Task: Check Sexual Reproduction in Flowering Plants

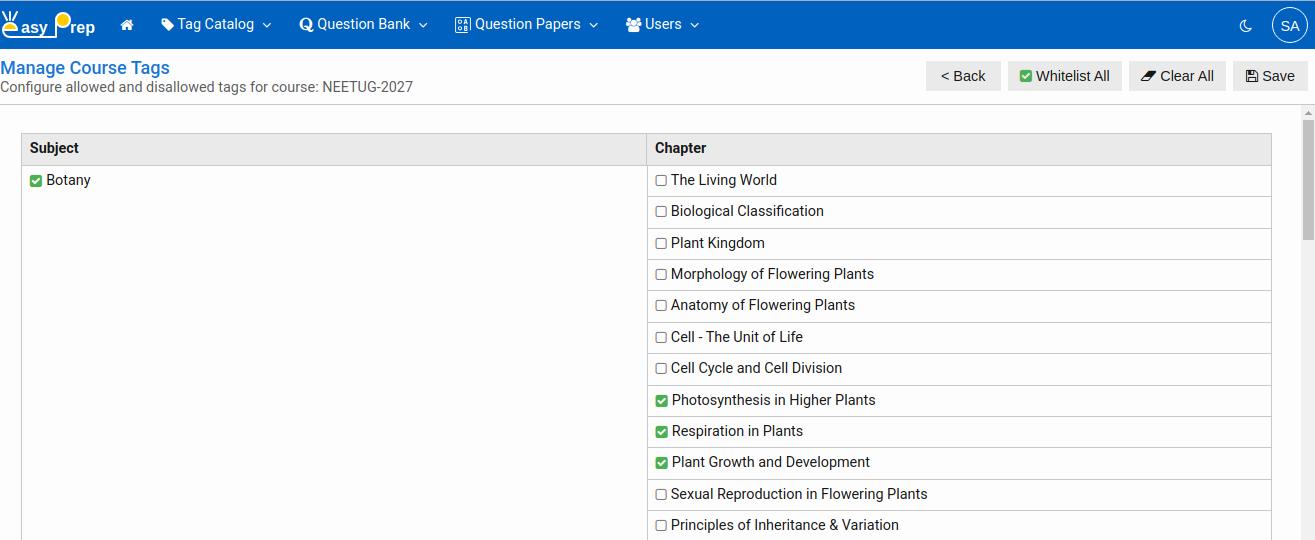Action: click(x=661, y=495)
